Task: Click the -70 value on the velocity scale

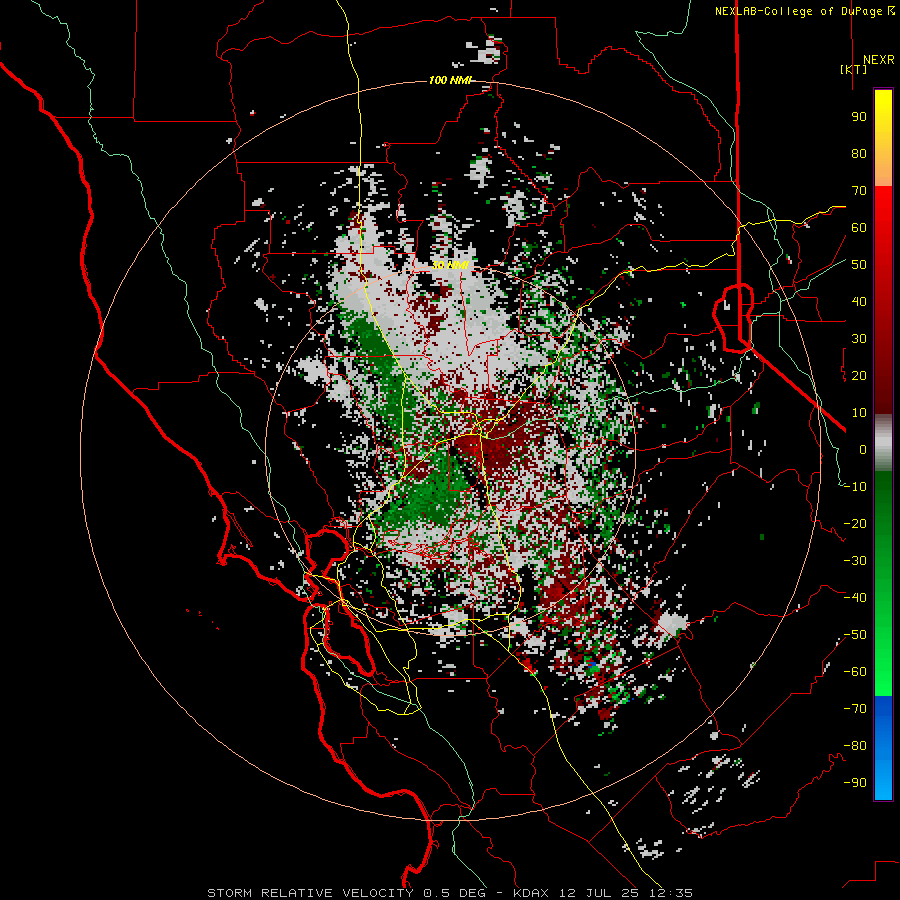Action: [x=855, y=709]
